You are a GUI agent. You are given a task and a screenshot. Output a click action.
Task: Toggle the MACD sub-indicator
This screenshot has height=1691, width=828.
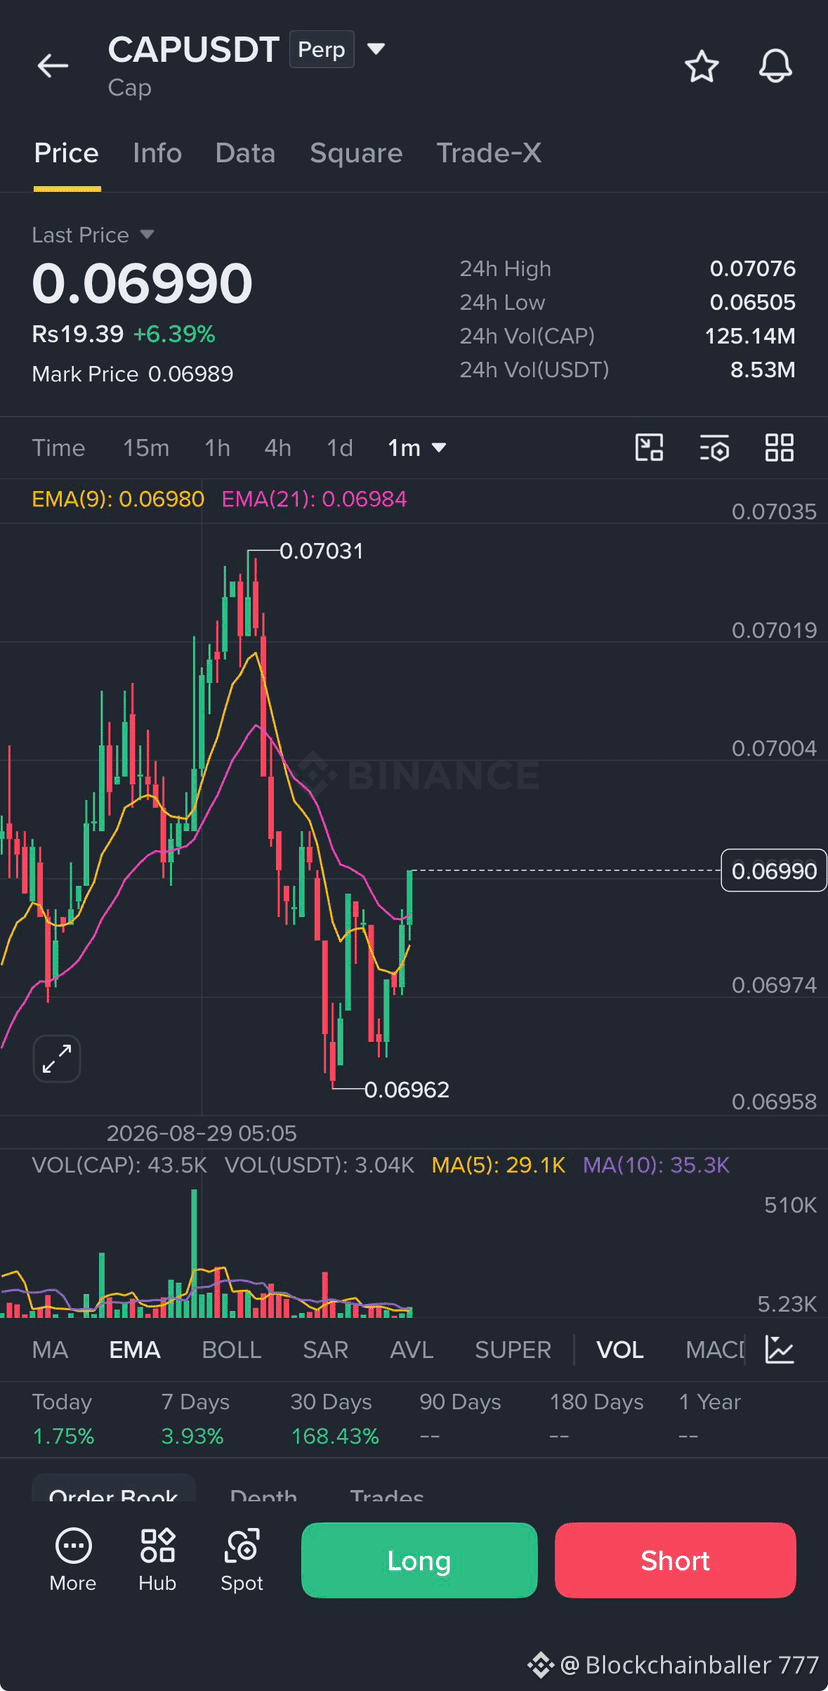(x=715, y=1350)
